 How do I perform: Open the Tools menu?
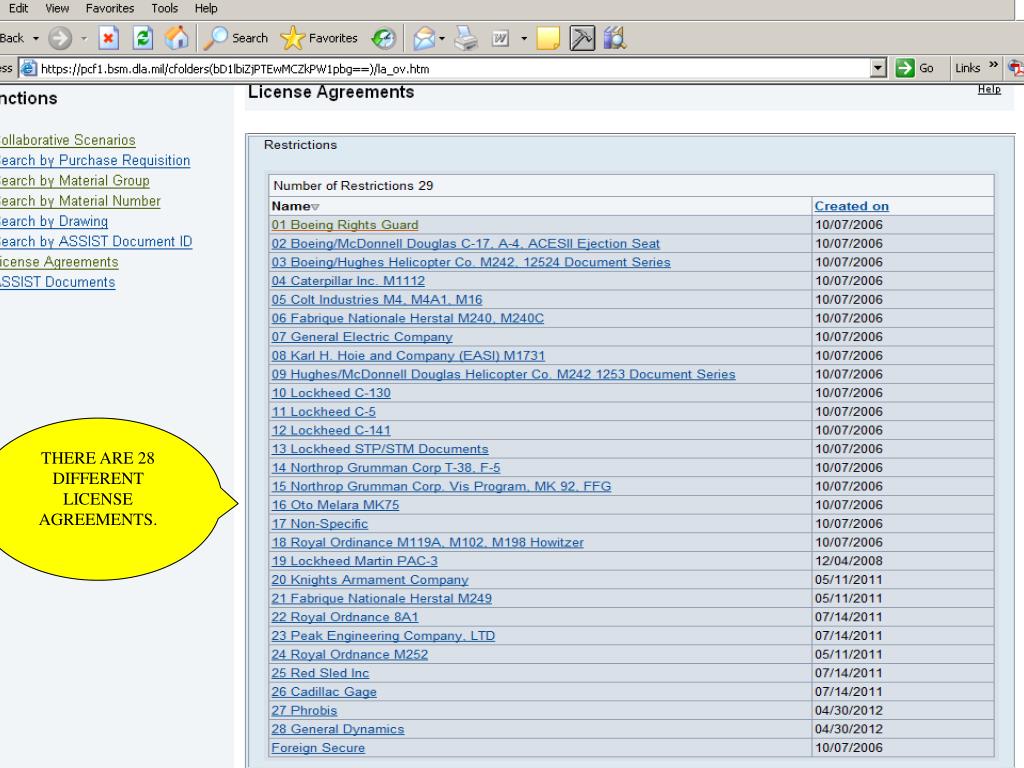pos(165,8)
